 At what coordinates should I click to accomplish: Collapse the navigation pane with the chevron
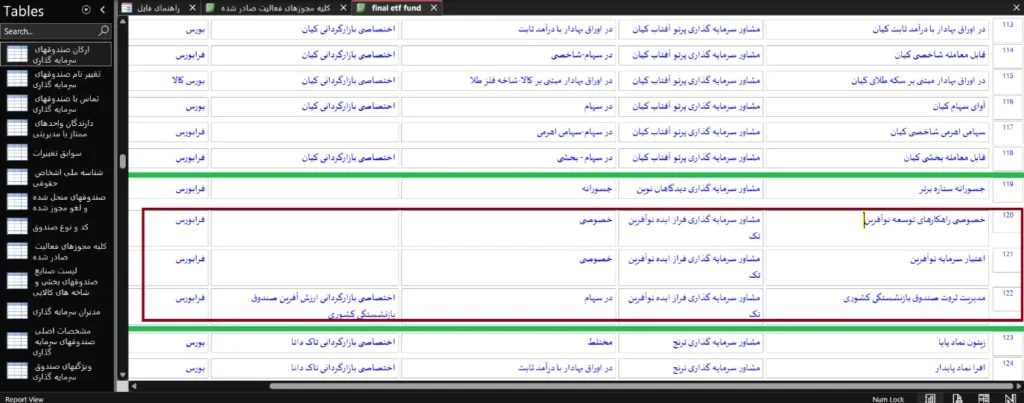[103, 10]
